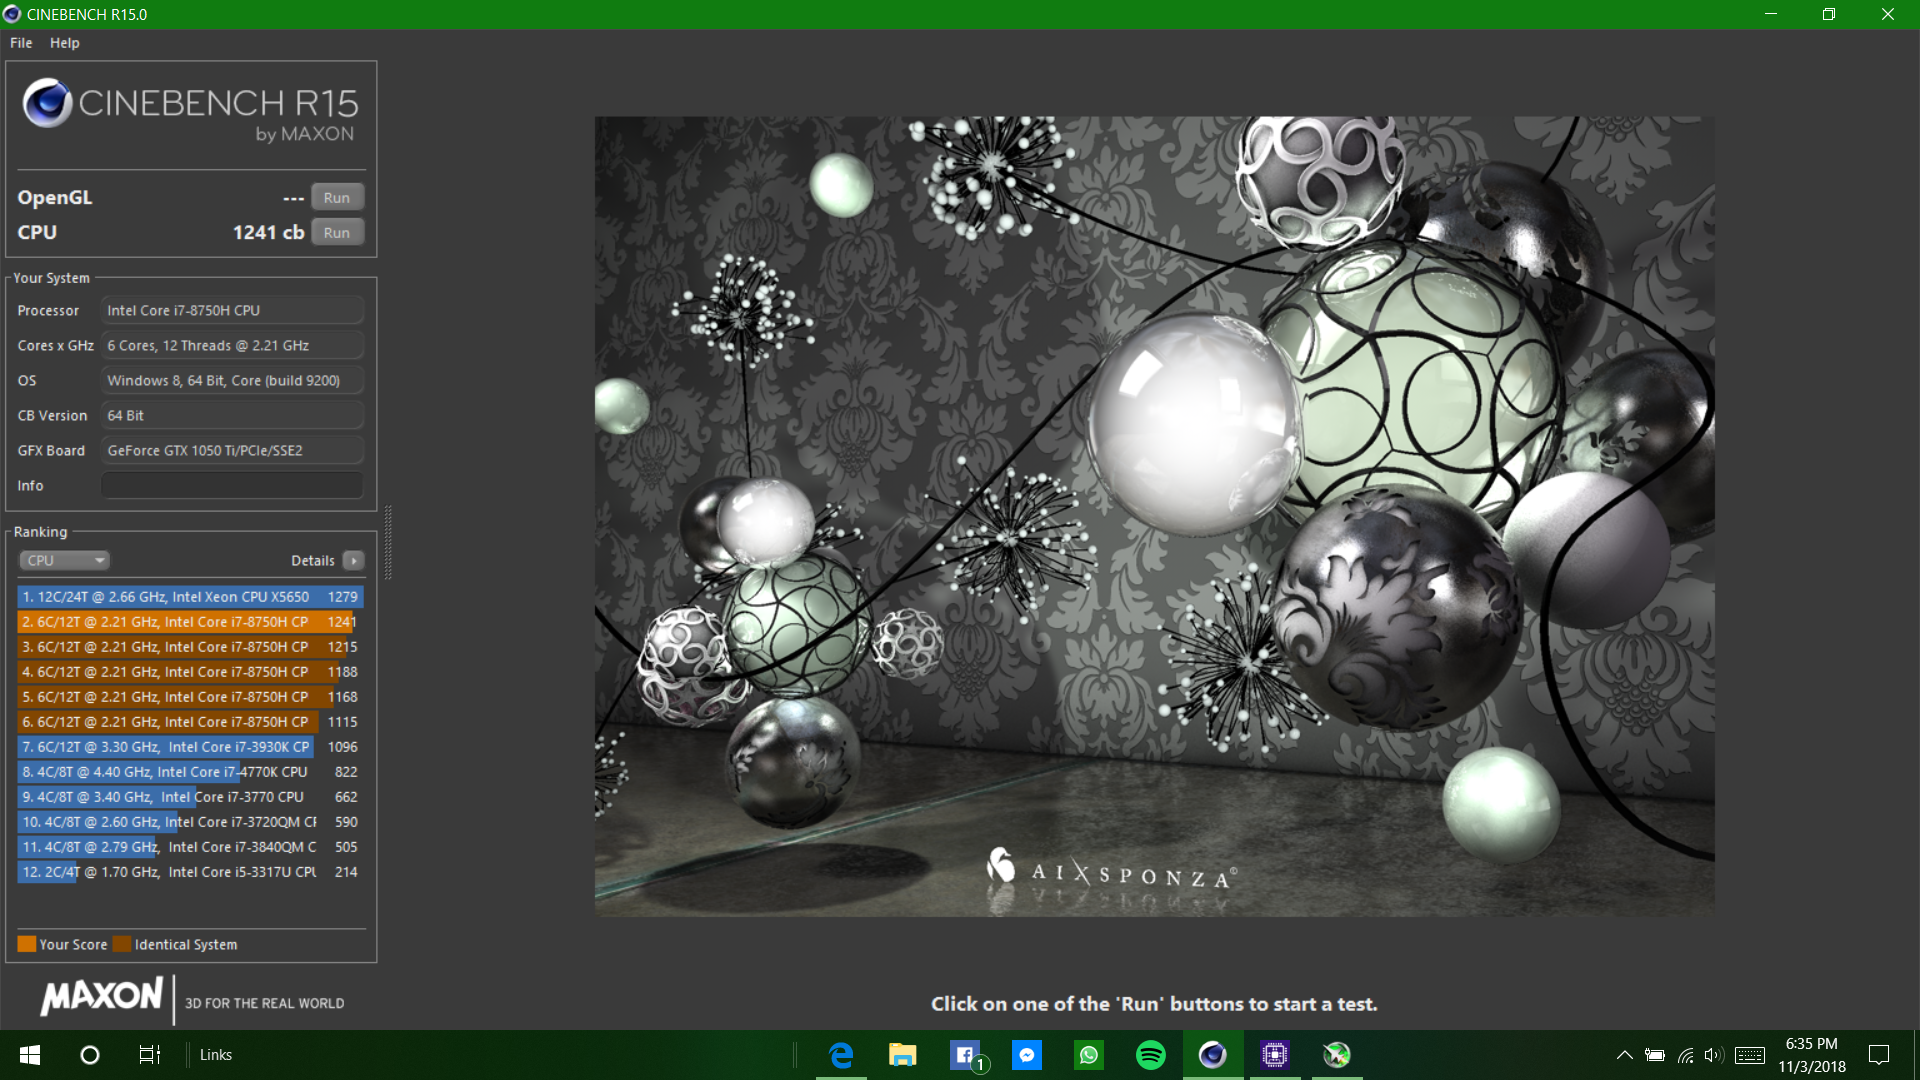
Task: Open touch keyboard tray icon
Action: pyautogui.click(x=1750, y=1055)
